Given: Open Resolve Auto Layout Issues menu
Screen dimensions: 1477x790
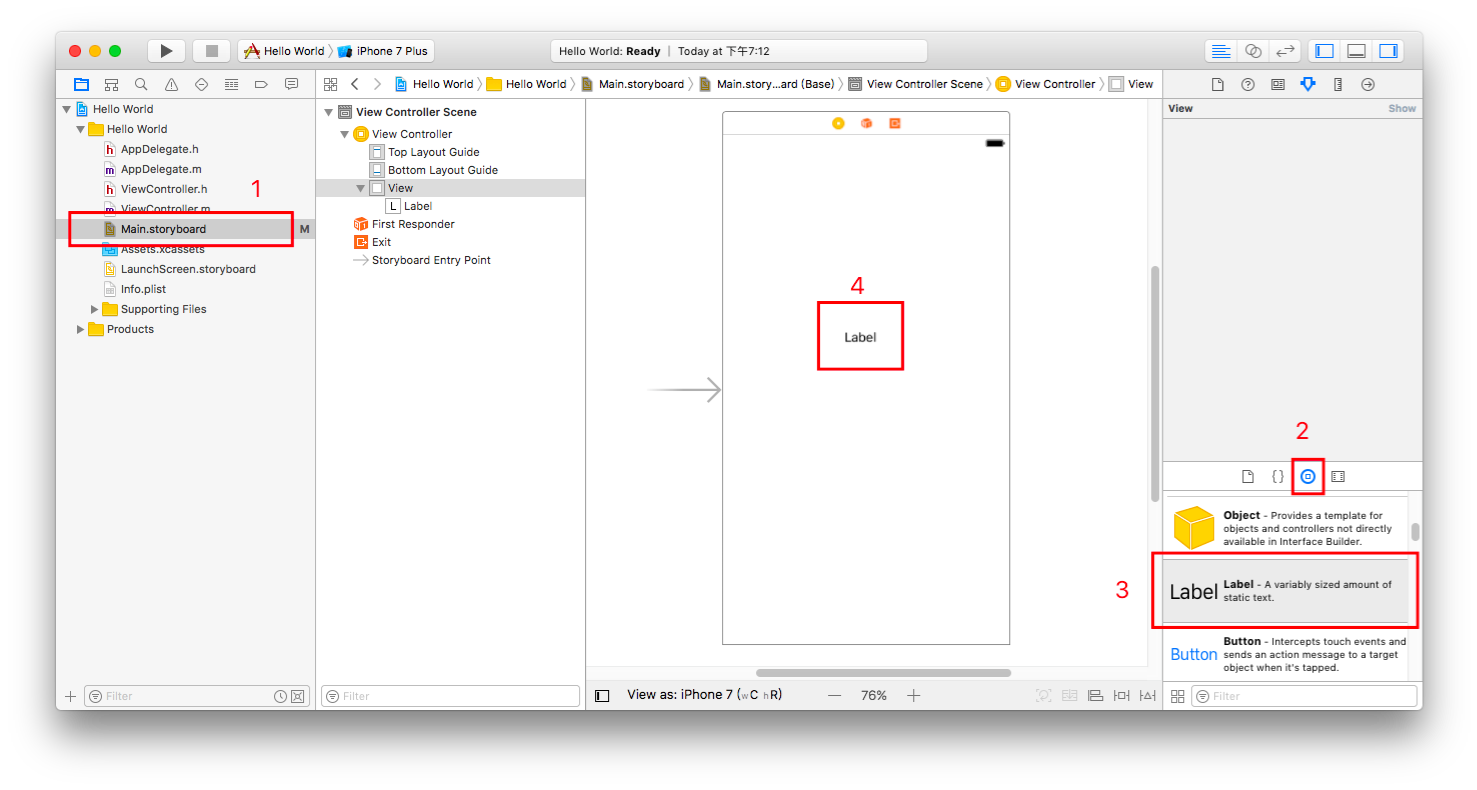Looking at the screenshot, I should (1147, 695).
